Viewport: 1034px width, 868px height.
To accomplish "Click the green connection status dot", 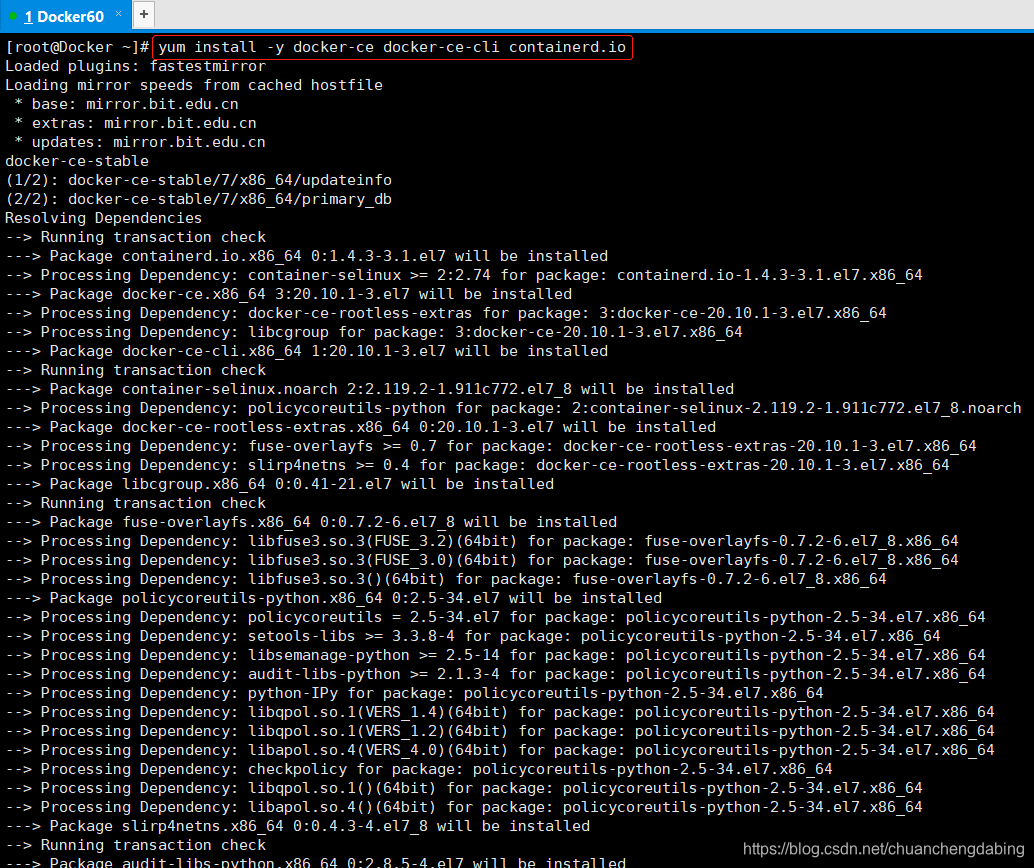I will [13, 16].
